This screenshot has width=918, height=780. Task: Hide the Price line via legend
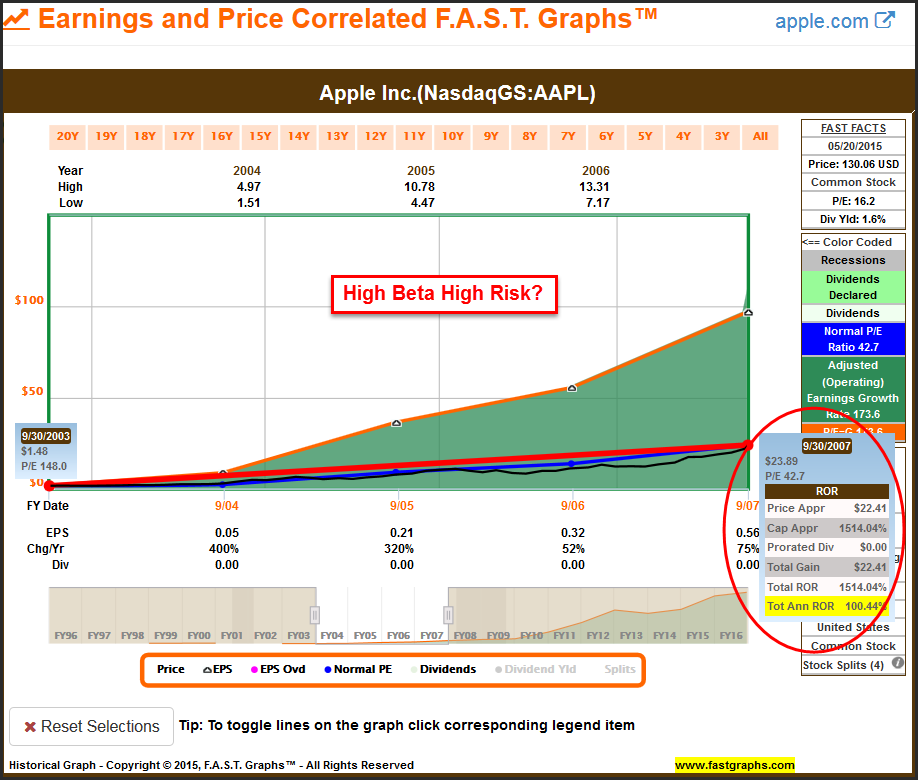(x=170, y=669)
